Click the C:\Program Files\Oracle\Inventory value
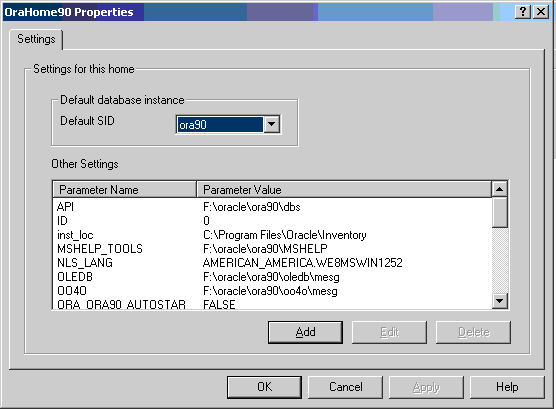Viewport: 556px width, 409px height. coord(285,235)
